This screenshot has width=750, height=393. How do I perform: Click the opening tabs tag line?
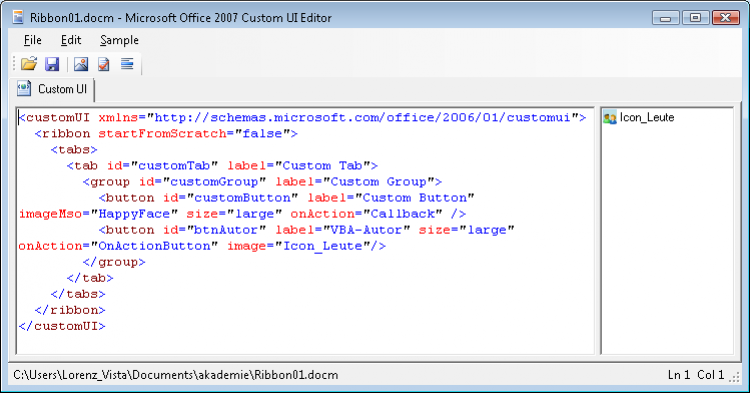[x=74, y=150]
